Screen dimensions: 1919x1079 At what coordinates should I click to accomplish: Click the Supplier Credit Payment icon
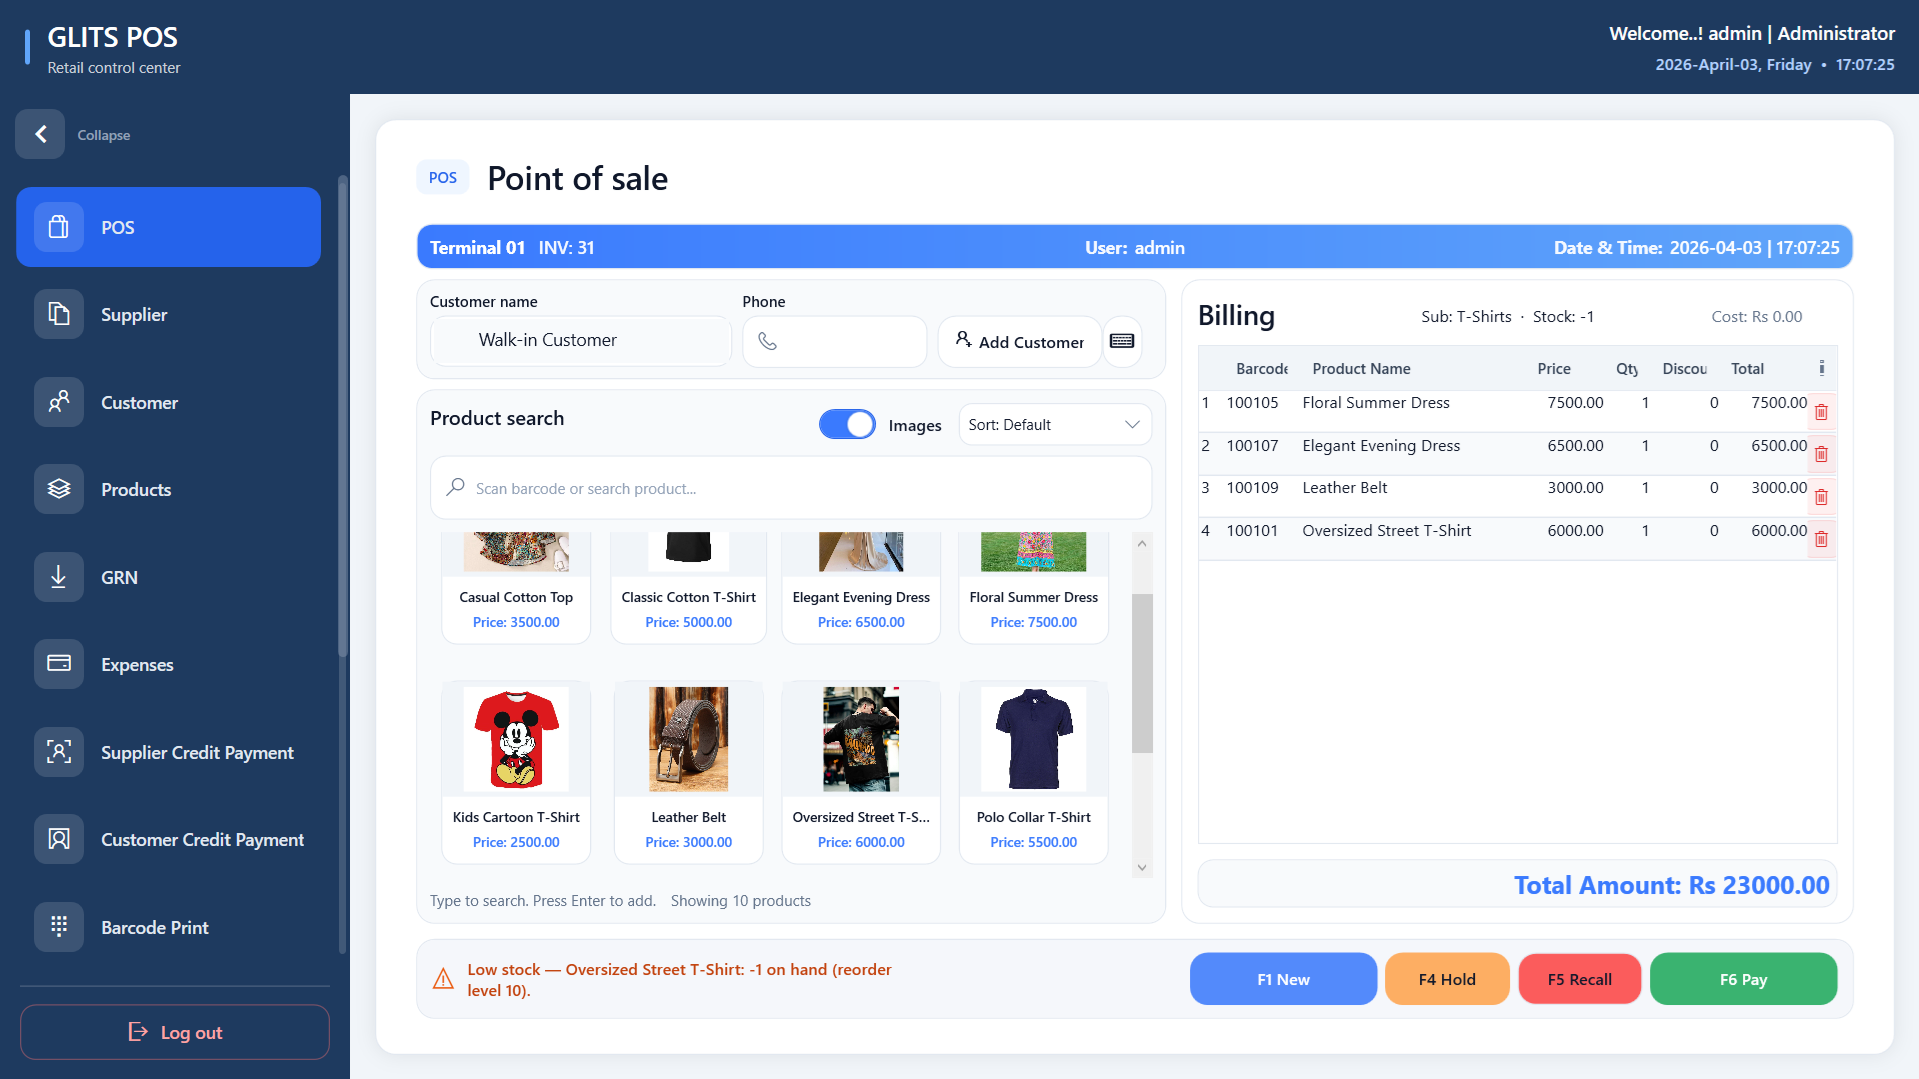coord(59,752)
